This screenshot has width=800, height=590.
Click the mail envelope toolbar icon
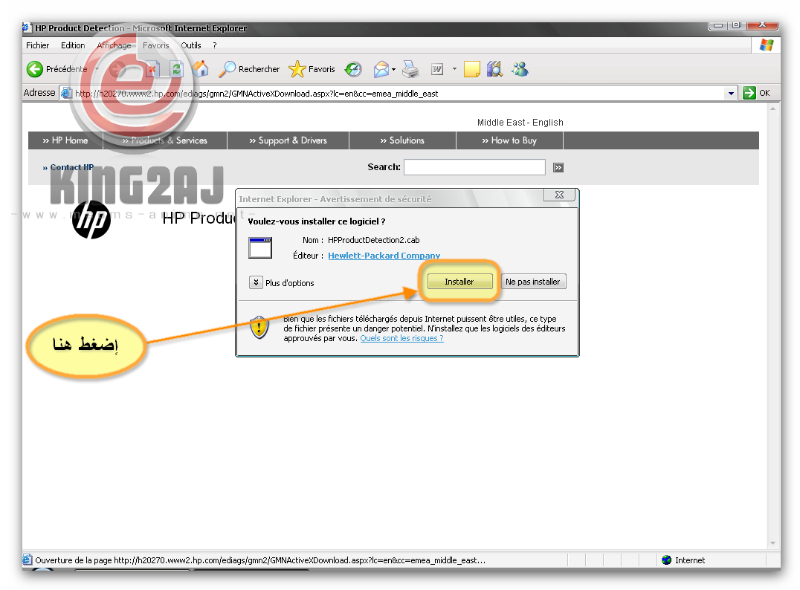point(380,69)
